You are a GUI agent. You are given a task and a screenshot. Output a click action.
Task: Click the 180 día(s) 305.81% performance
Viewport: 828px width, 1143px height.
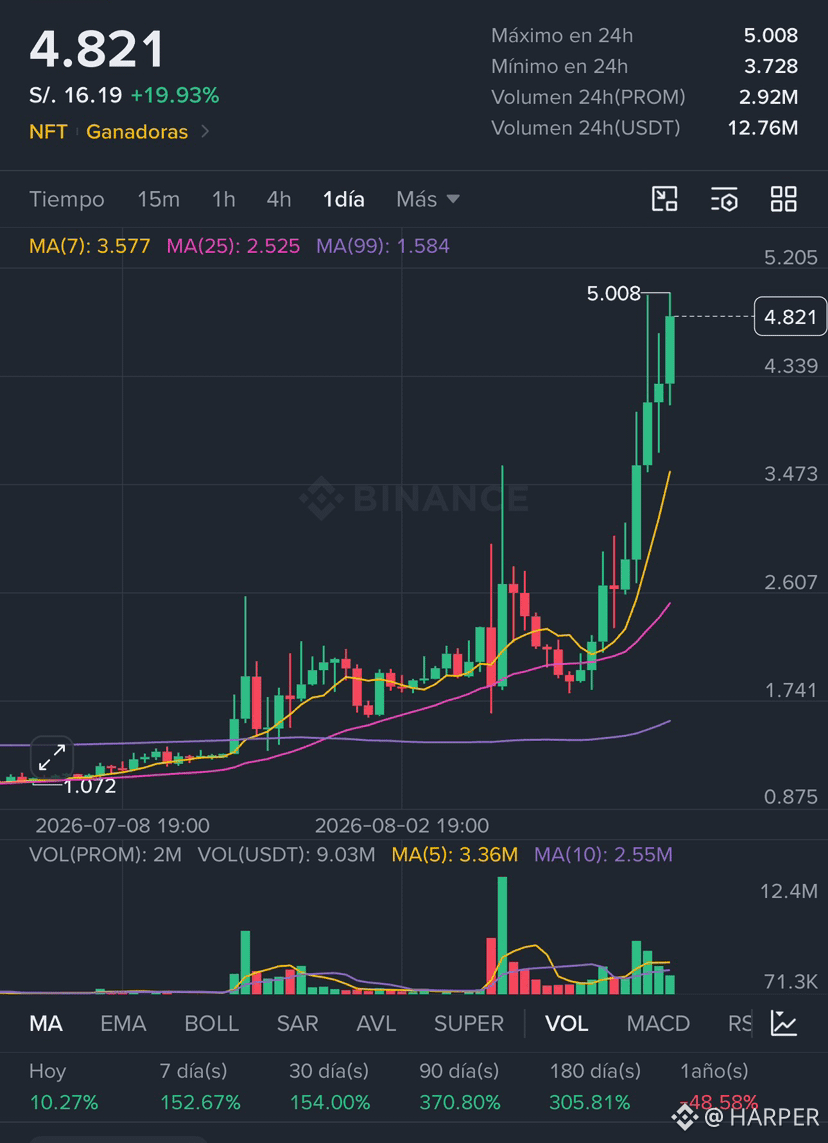coord(595,1087)
